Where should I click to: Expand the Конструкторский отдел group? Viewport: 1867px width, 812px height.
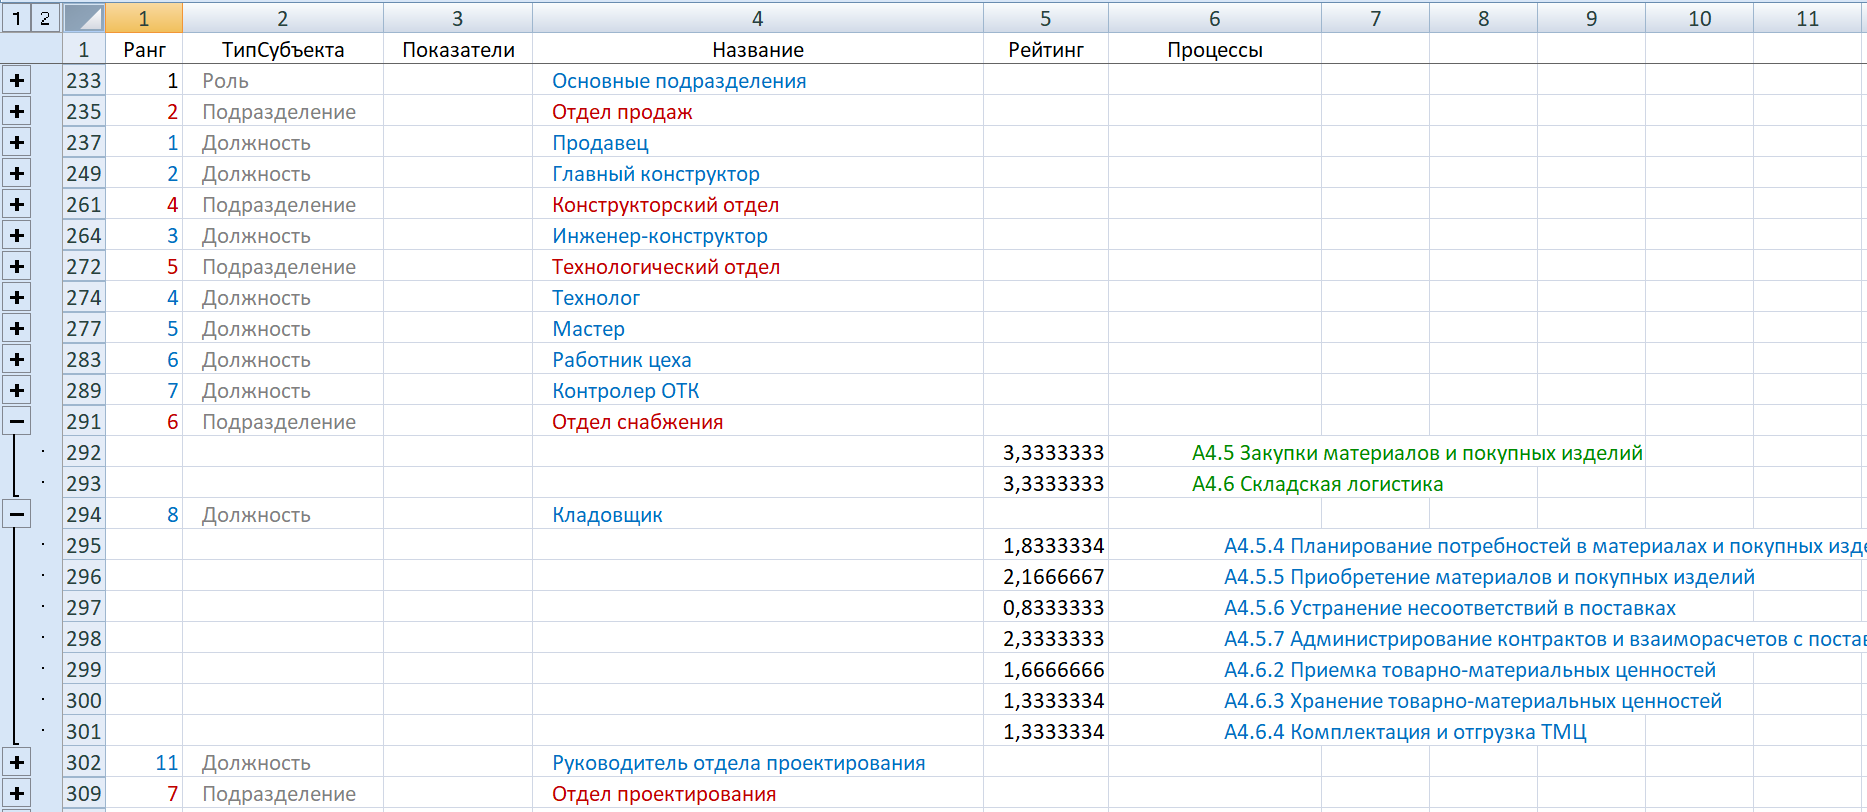[17, 205]
